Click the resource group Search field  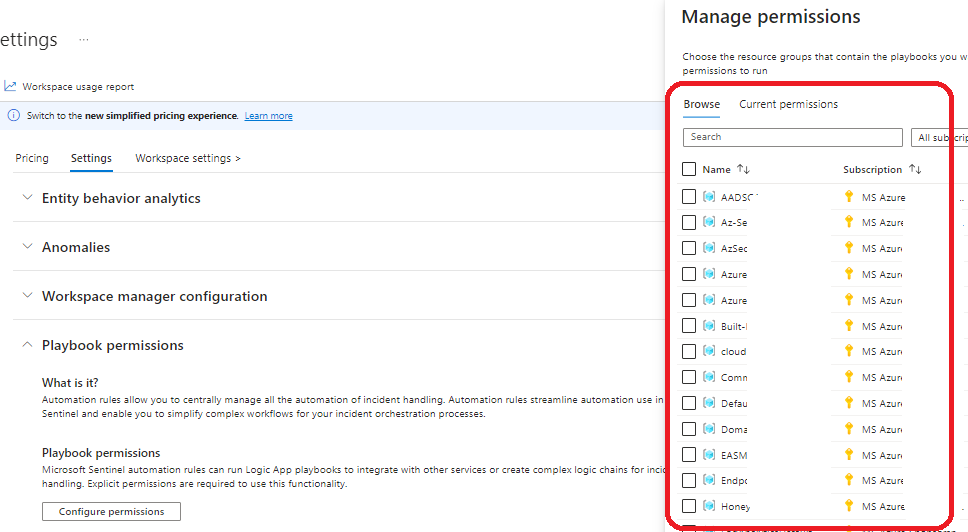coord(793,137)
